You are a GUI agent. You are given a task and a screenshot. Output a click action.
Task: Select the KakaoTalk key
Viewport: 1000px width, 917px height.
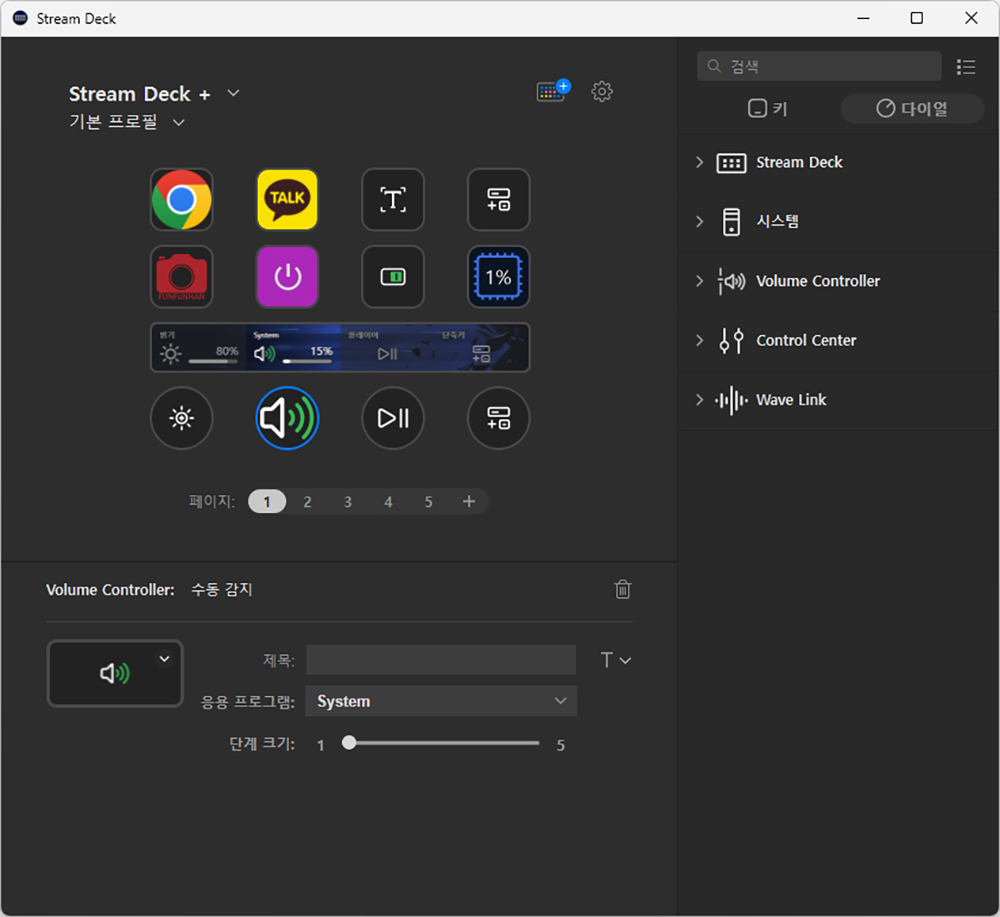287,200
